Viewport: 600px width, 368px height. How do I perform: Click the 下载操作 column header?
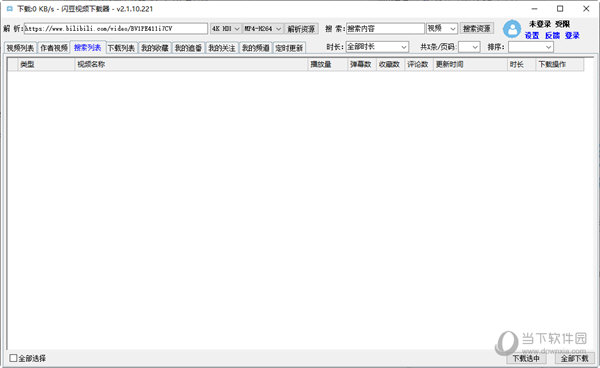point(560,64)
